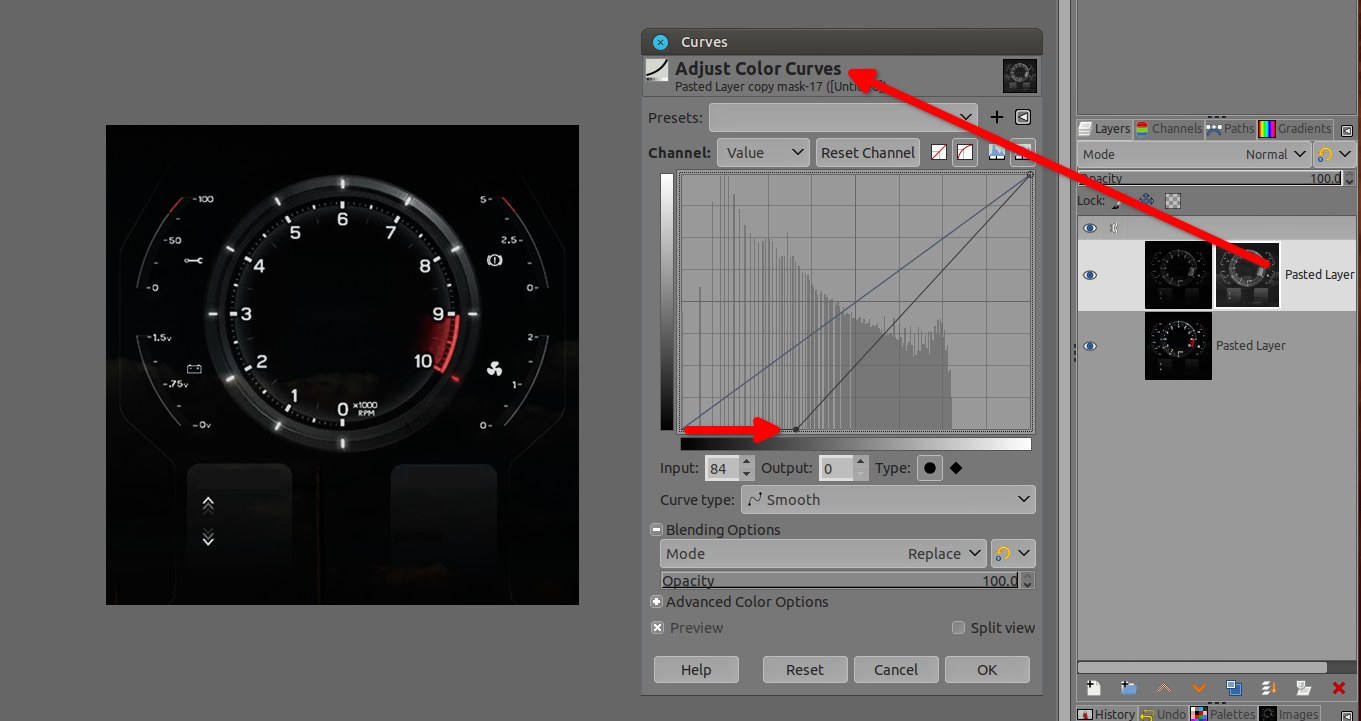Open the Presets combo box
Image resolution: width=1361 pixels, height=721 pixels.
(843, 117)
